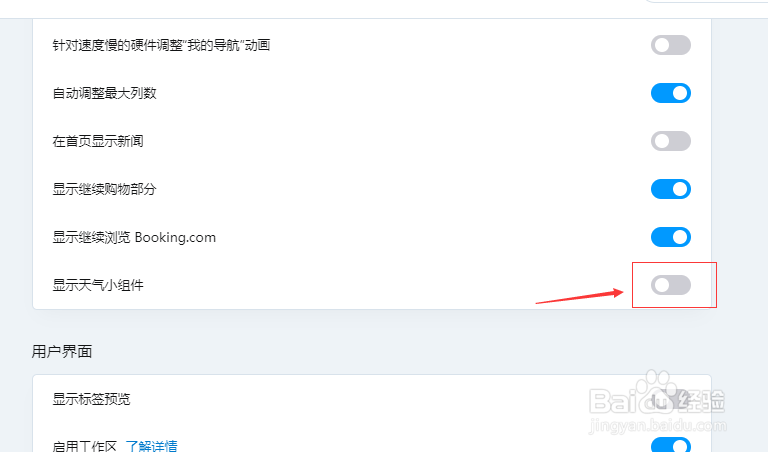
Task: Click the Booking.com setting label text
Action: [x=175, y=238]
